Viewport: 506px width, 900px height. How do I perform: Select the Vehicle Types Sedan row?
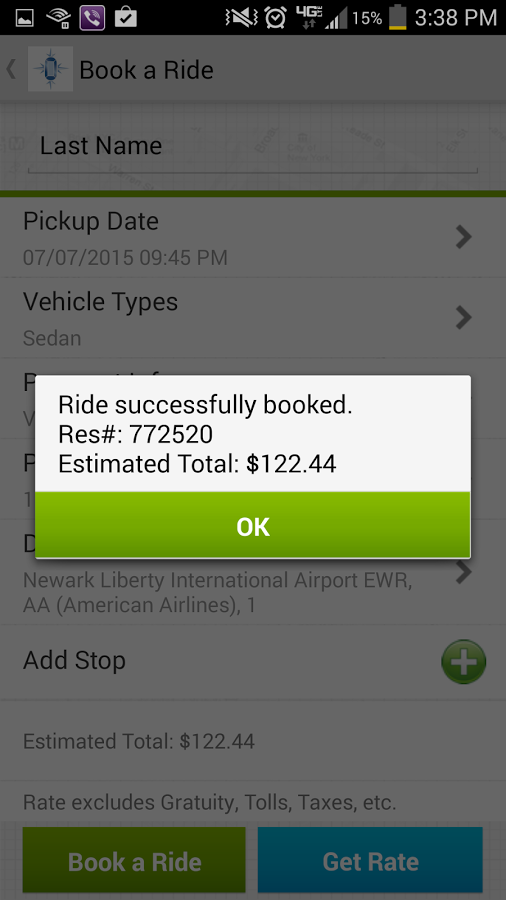coord(252,317)
